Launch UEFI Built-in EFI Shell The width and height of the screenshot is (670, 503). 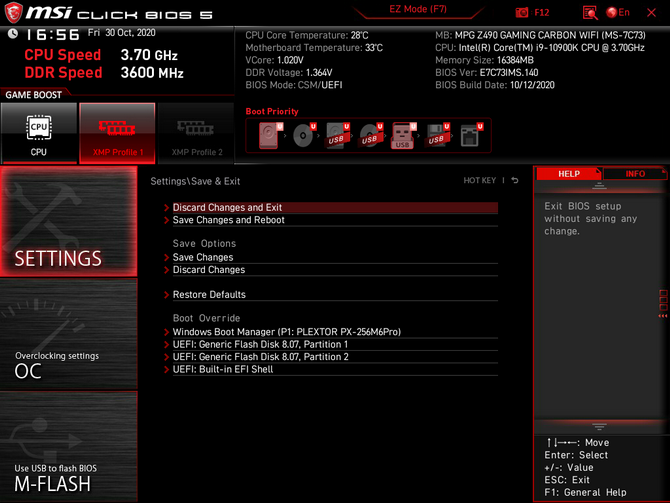[335, 369]
